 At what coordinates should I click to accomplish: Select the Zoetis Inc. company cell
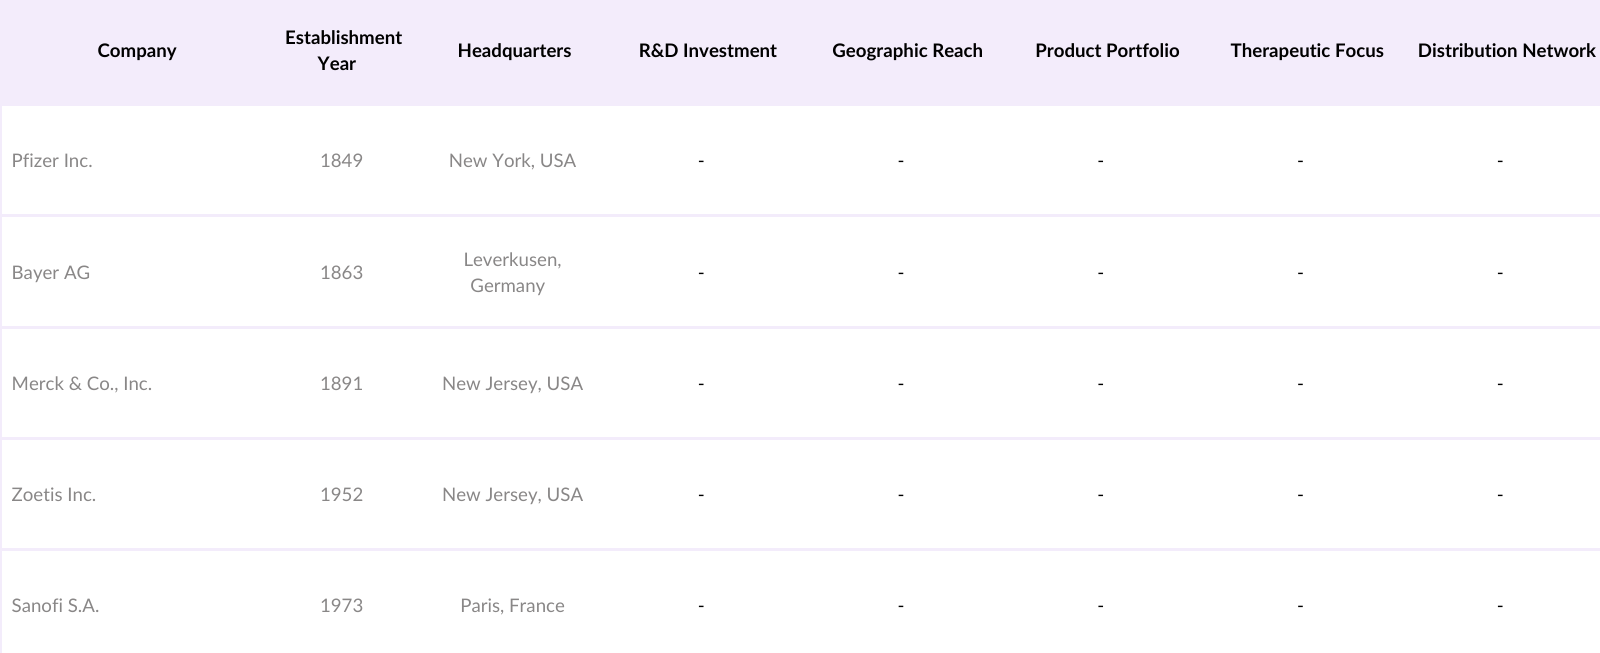click(54, 495)
